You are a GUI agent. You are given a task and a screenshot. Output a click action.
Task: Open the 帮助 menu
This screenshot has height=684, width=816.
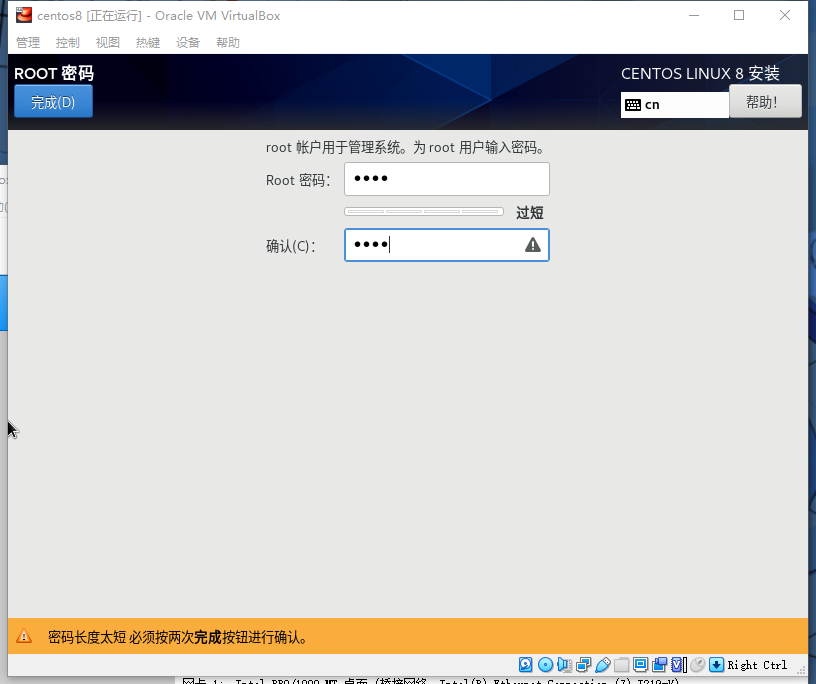[x=228, y=43]
